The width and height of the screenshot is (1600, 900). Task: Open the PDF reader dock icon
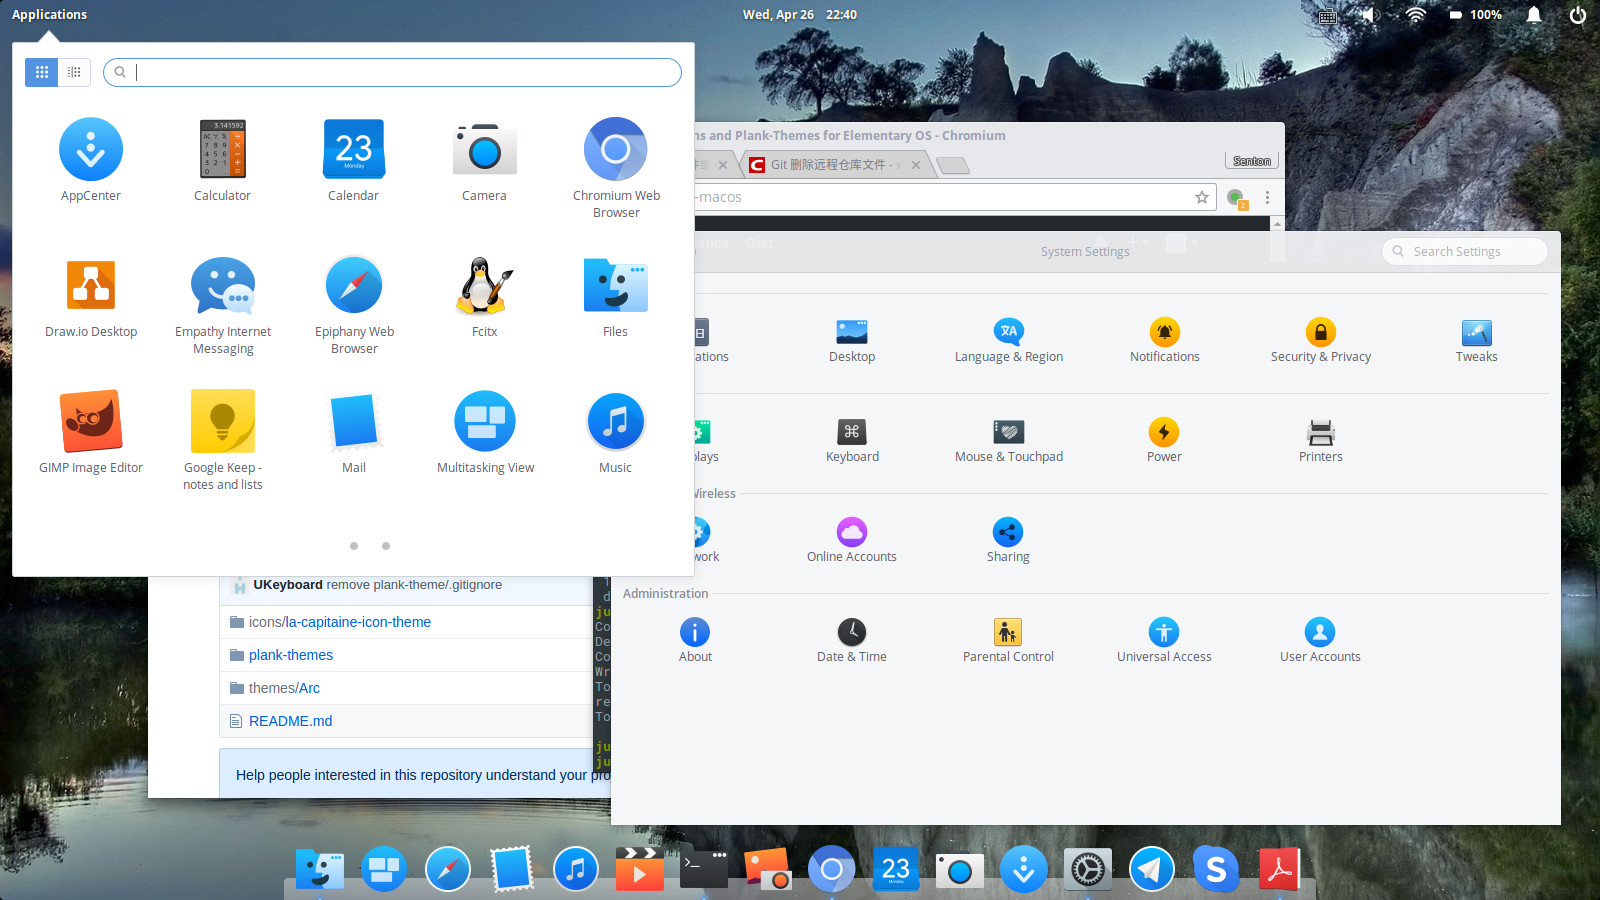1279,869
